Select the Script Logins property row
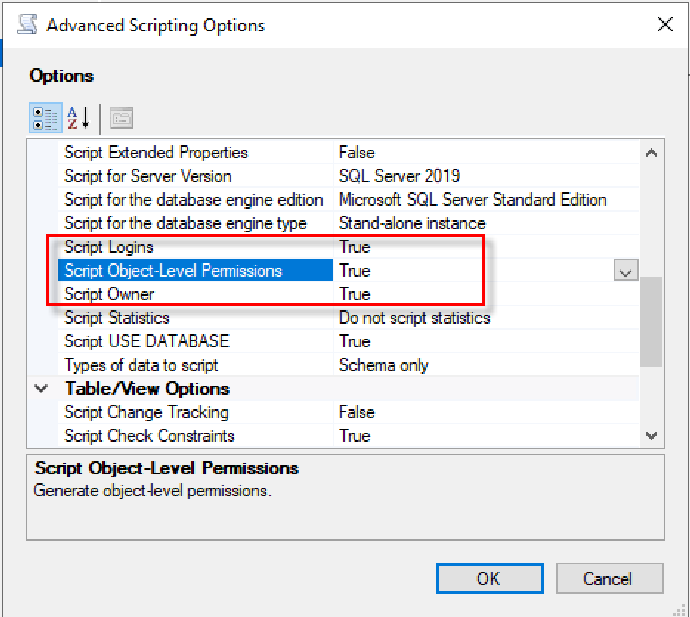 coord(109,247)
